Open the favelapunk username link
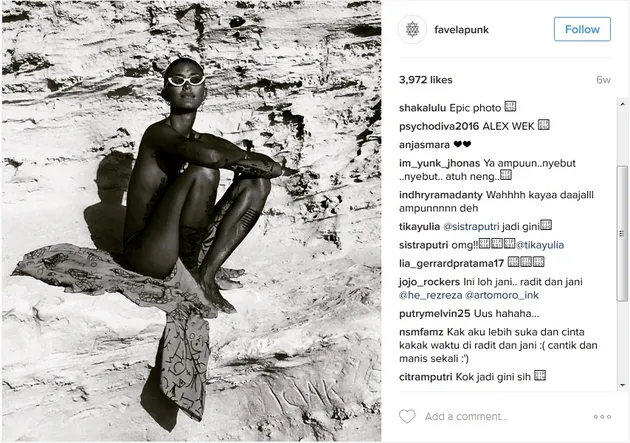The width and height of the screenshot is (630, 443). [x=461, y=30]
